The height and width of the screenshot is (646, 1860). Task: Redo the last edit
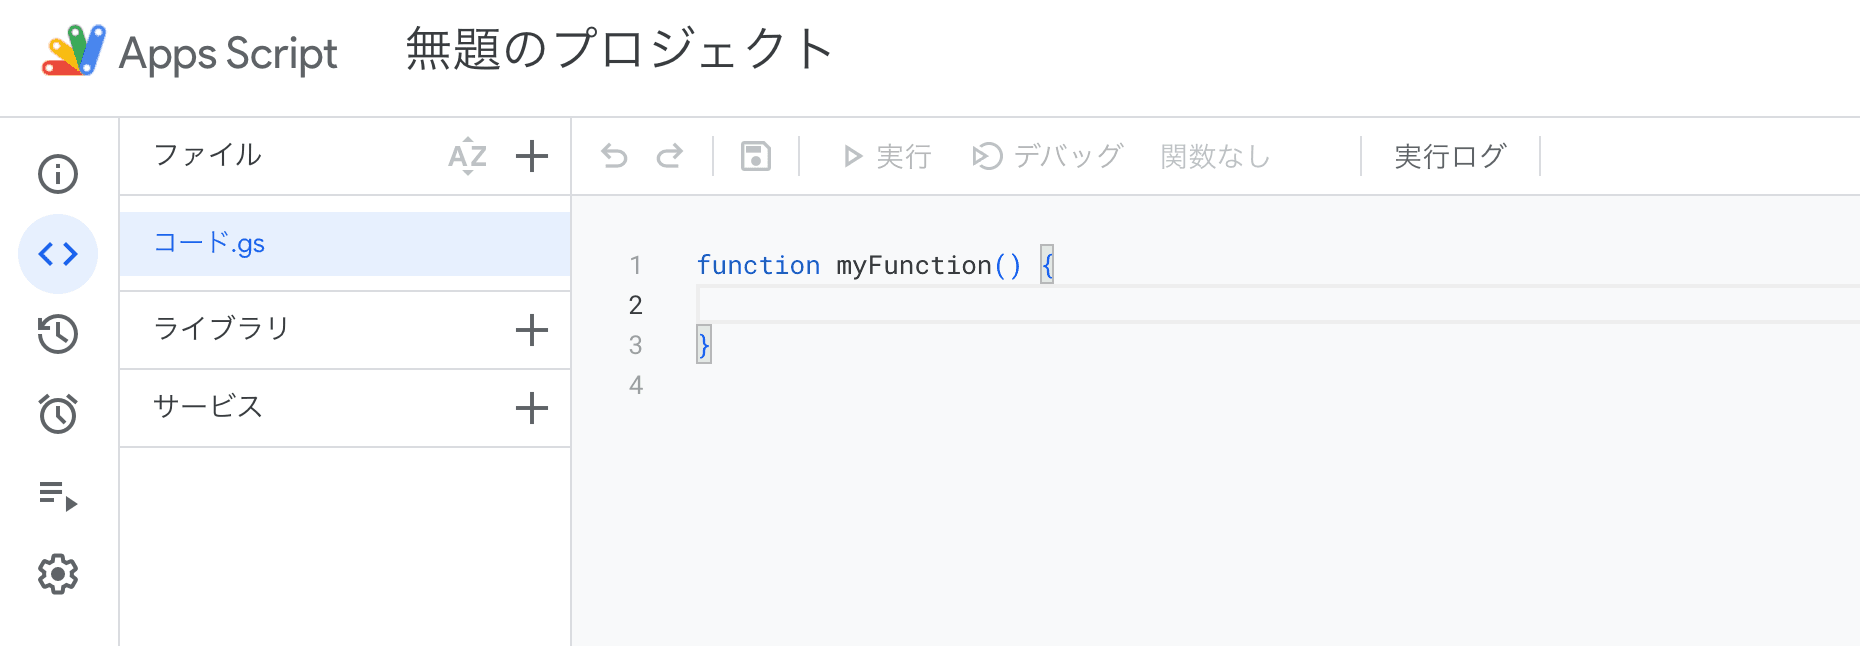click(671, 156)
